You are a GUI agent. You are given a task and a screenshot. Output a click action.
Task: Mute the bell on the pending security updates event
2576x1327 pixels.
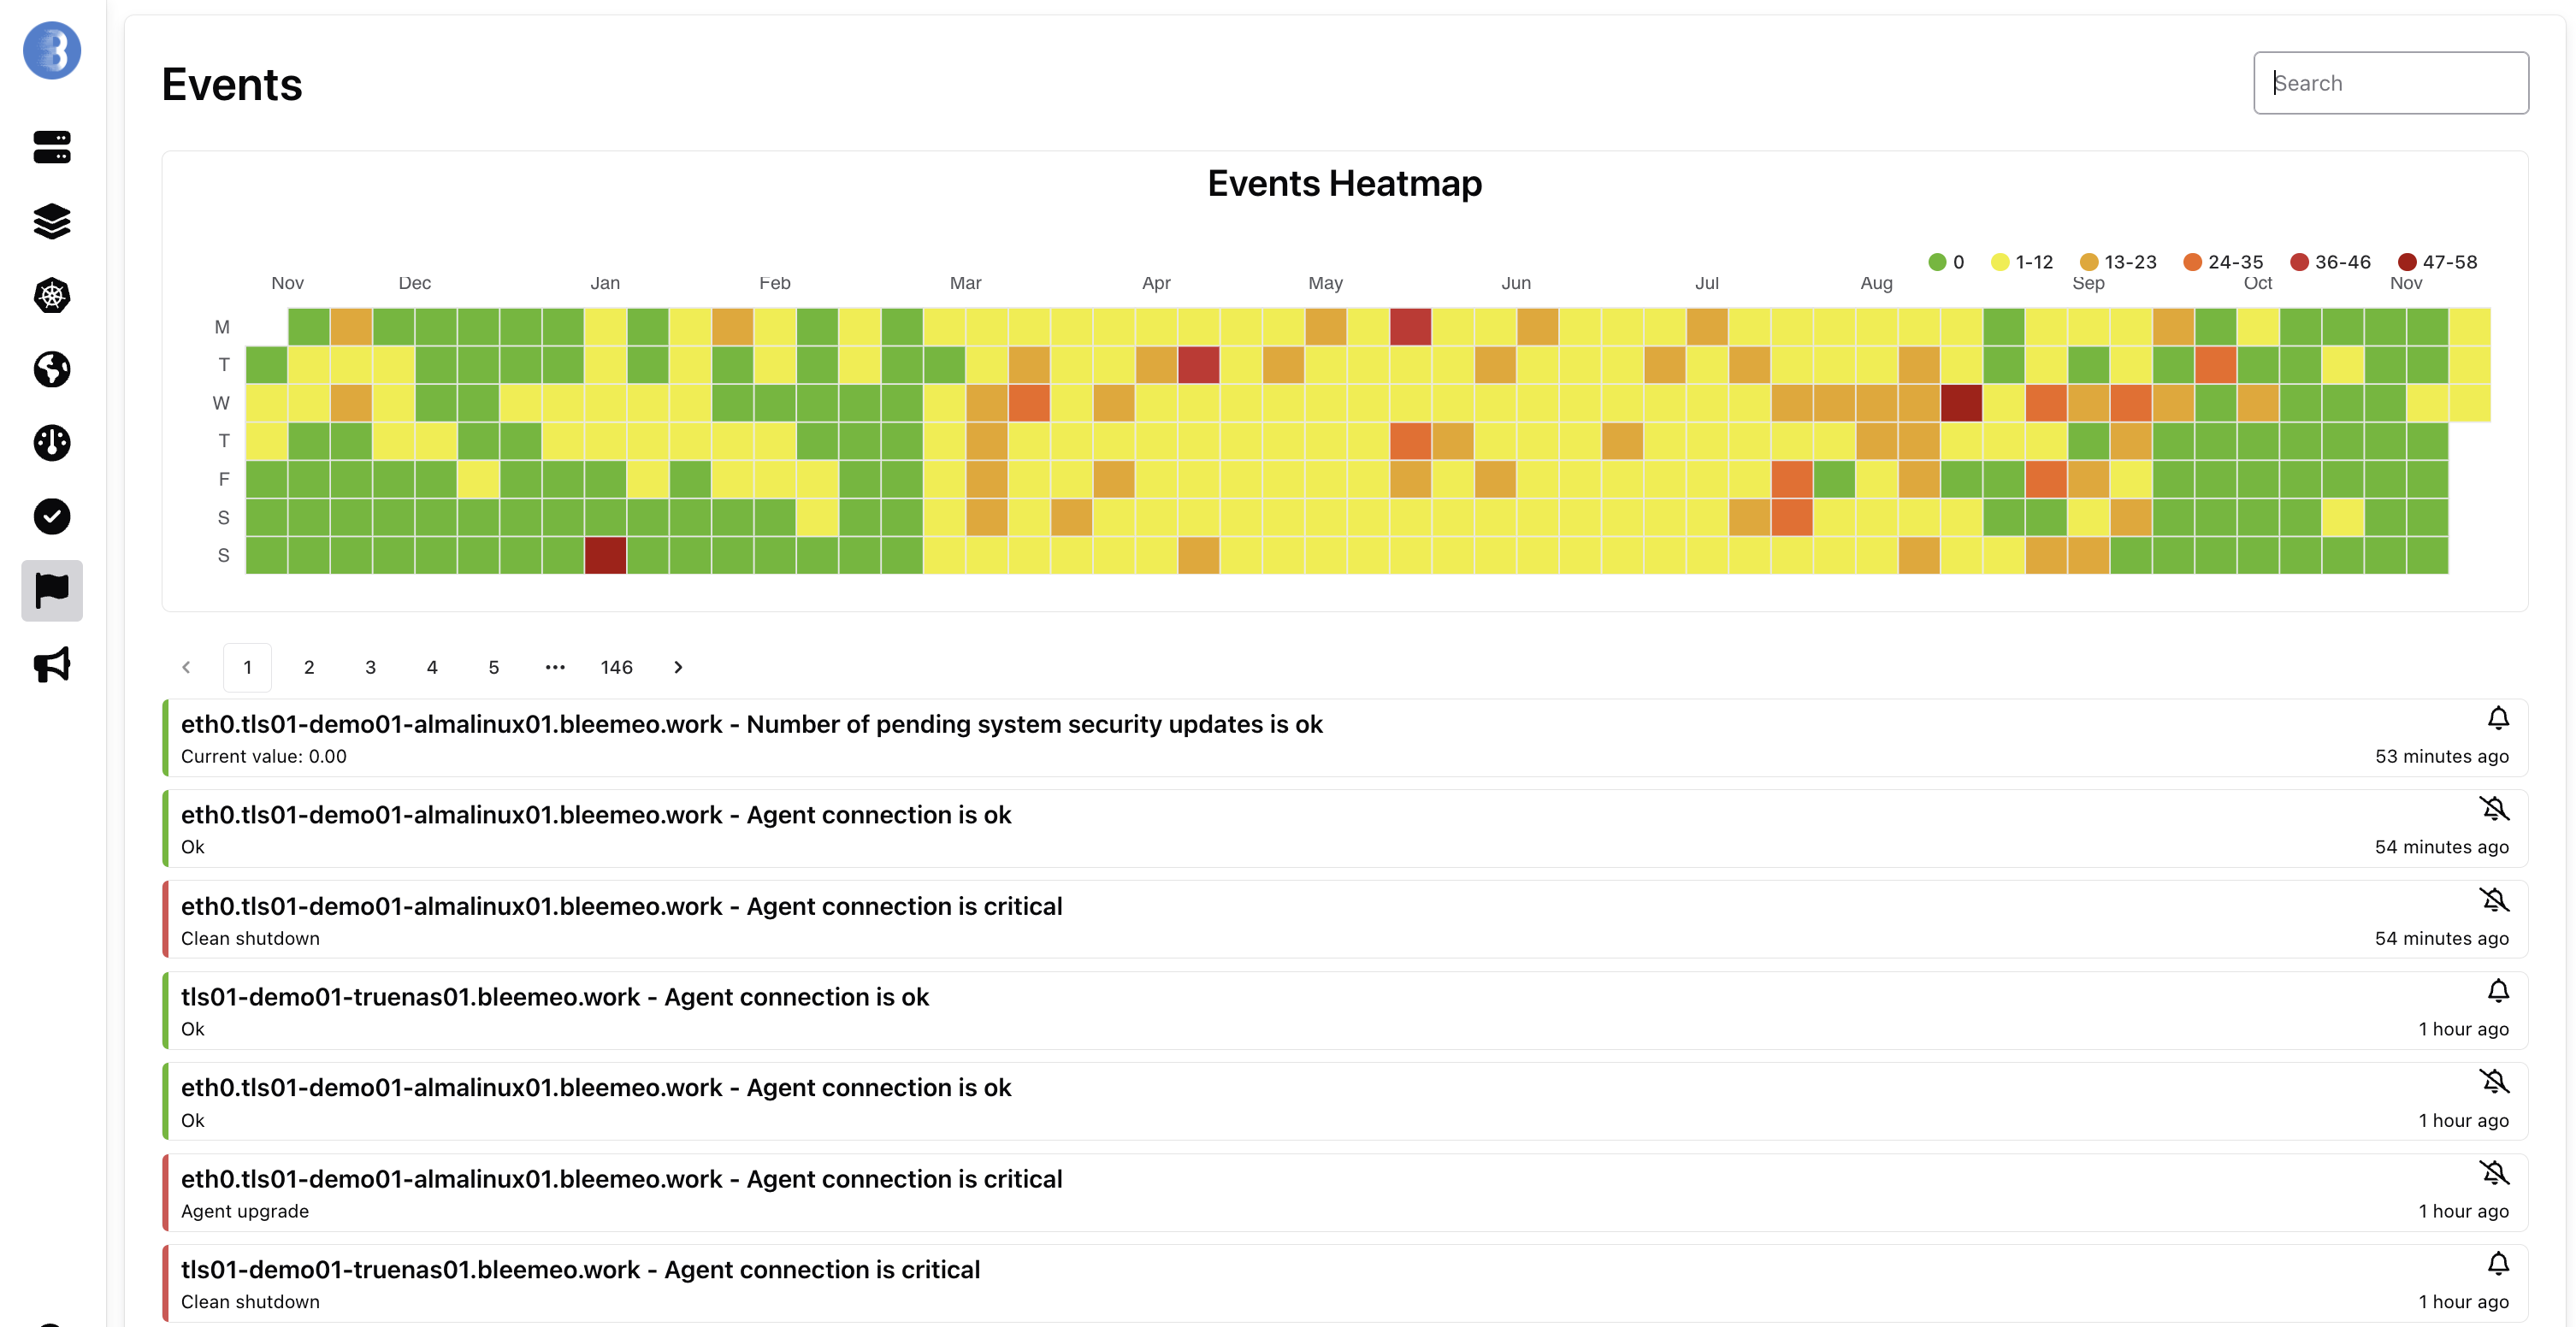pos(2497,718)
